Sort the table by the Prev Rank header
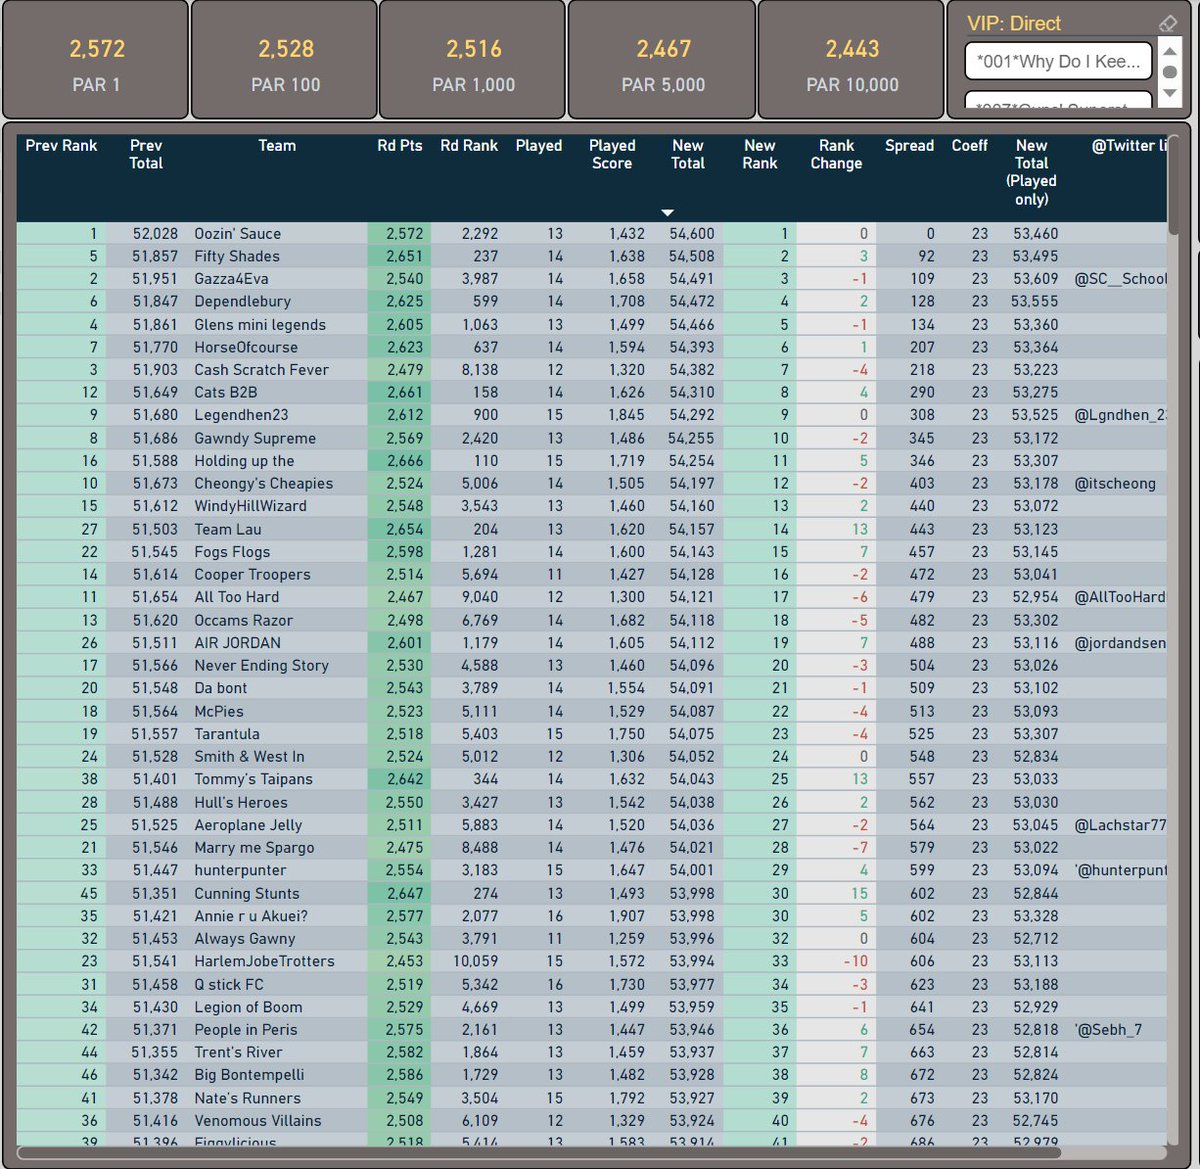 coord(62,145)
